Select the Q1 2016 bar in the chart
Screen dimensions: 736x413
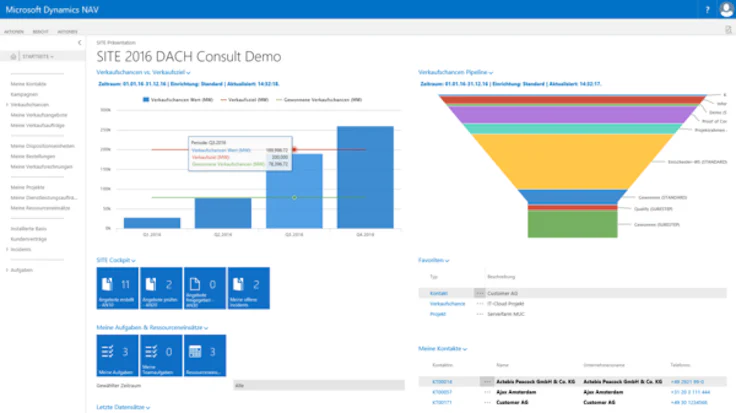pyautogui.click(x=152, y=223)
